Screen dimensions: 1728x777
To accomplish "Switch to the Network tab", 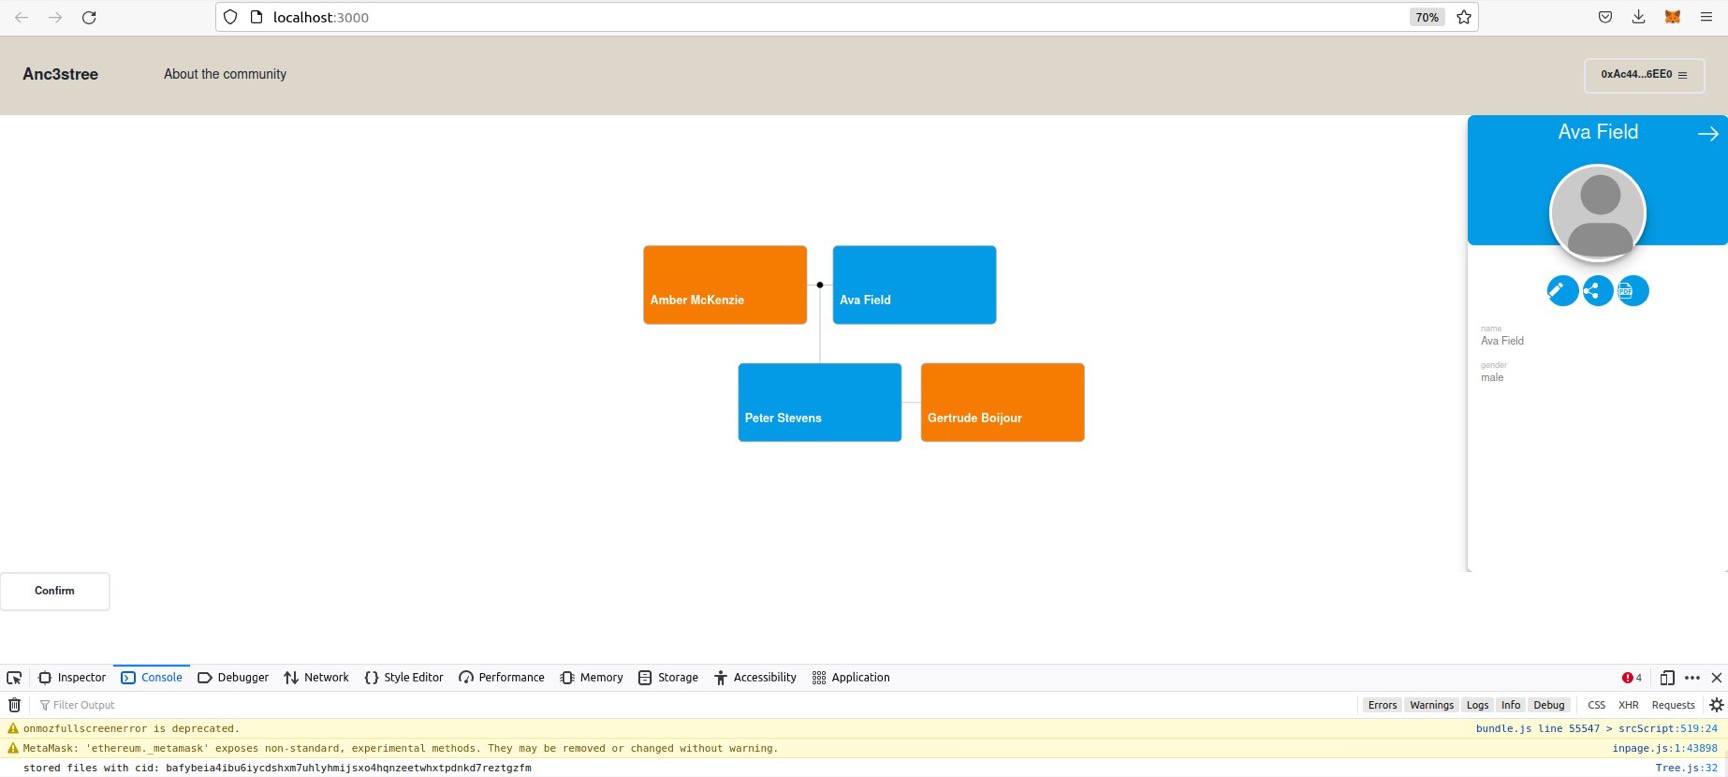I will coord(316,678).
